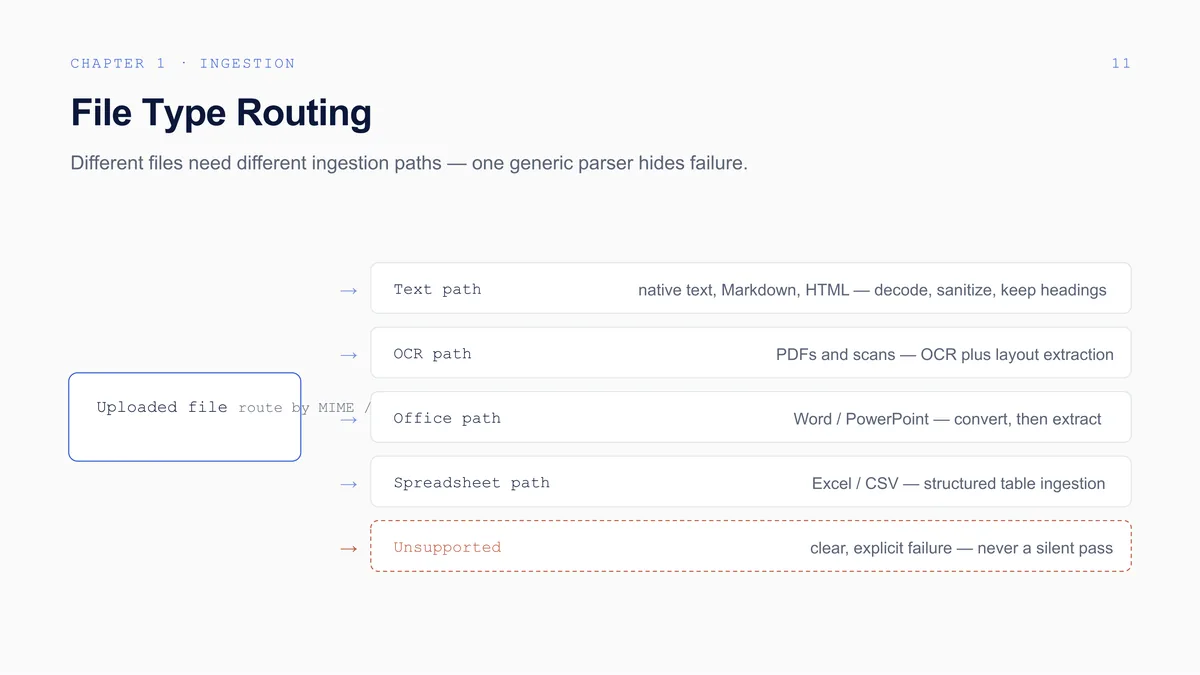Click the red arrow beside Unsupported

pyautogui.click(x=348, y=549)
